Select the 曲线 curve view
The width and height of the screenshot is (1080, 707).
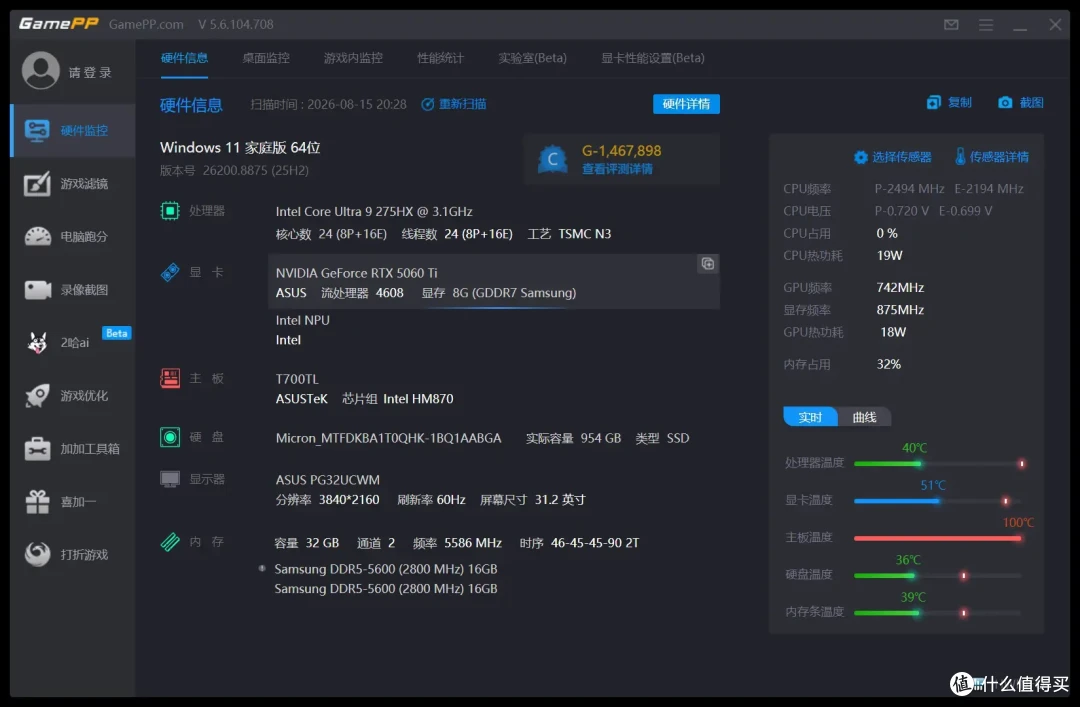tap(864, 417)
